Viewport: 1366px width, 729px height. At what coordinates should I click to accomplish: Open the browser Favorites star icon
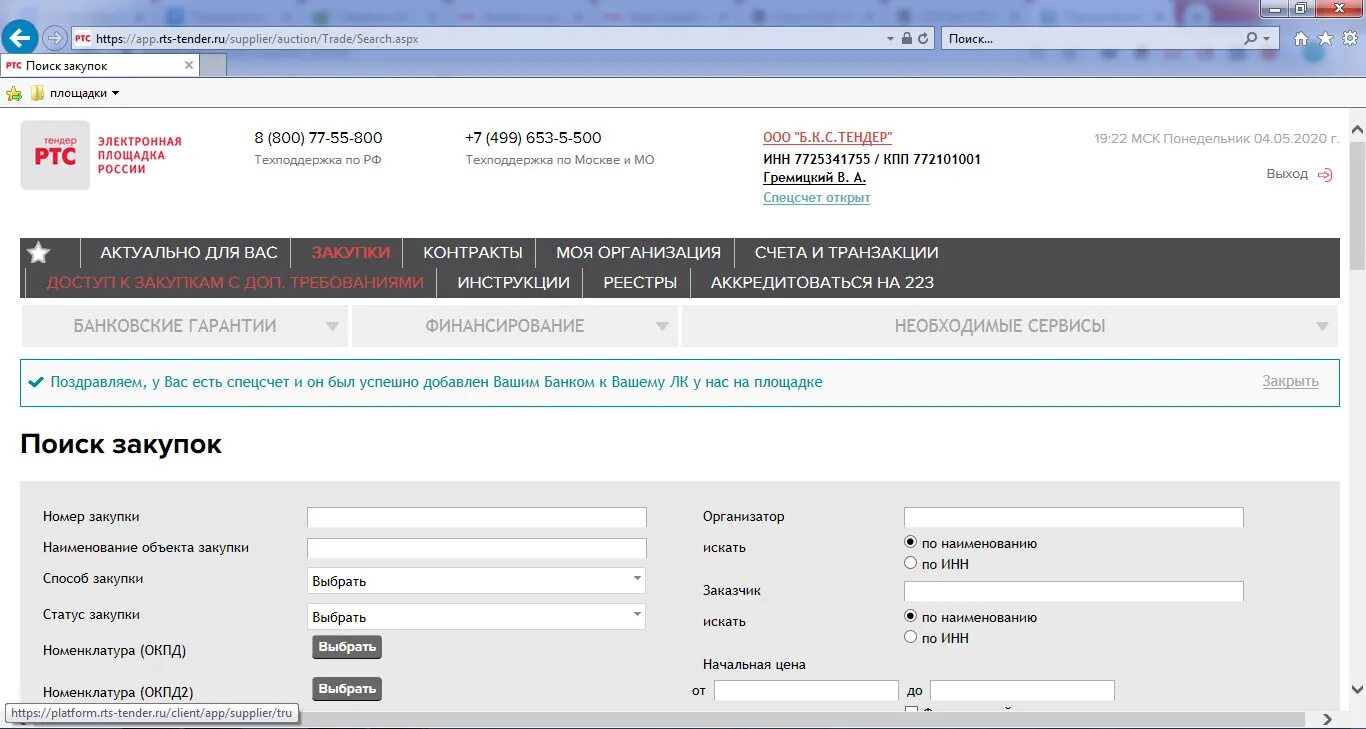[x=1326, y=38]
